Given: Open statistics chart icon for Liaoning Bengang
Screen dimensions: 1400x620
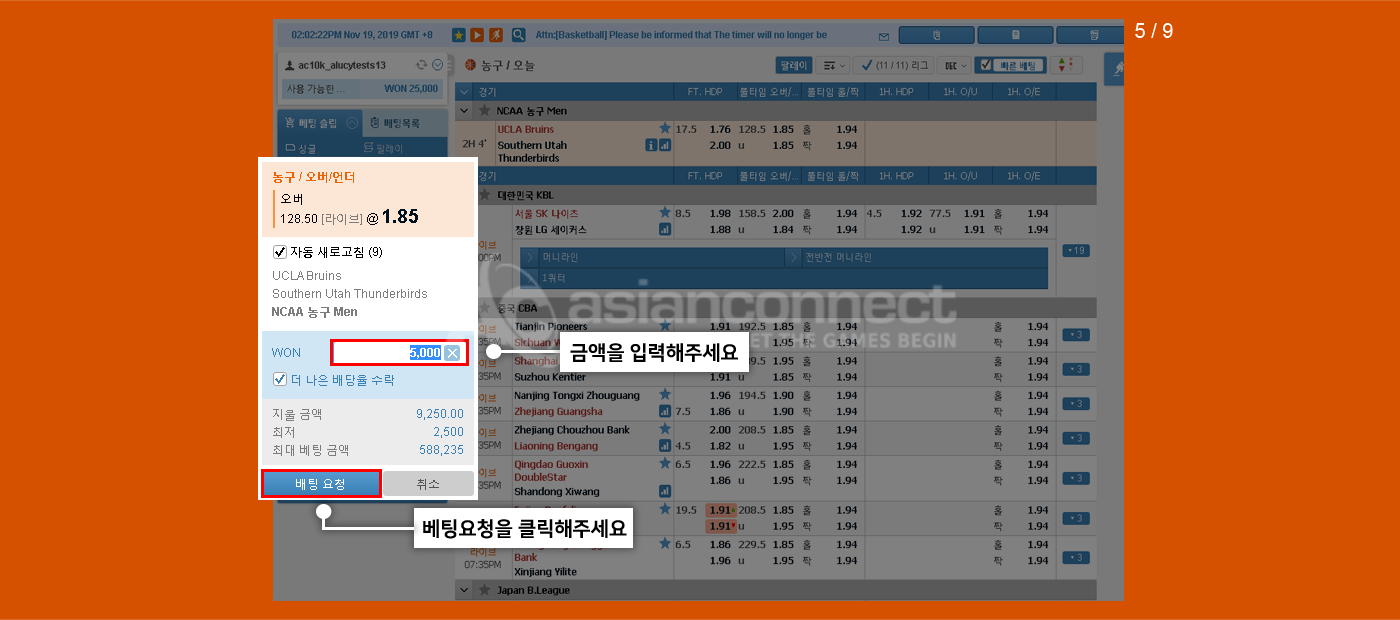Looking at the screenshot, I should (x=665, y=446).
